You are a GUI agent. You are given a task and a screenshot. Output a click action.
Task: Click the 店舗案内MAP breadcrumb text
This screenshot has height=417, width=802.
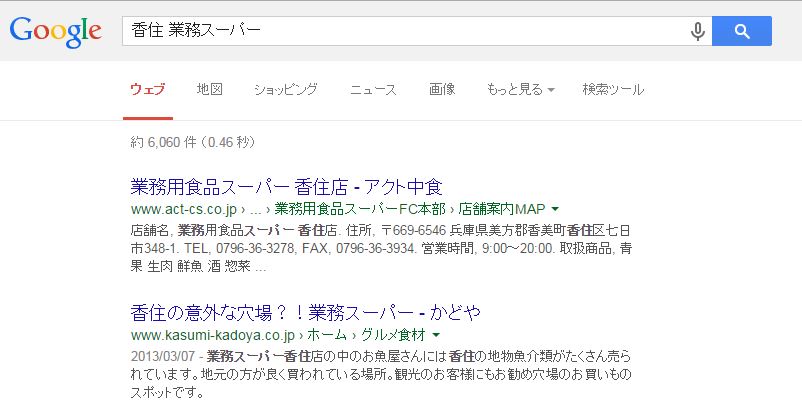(502, 209)
